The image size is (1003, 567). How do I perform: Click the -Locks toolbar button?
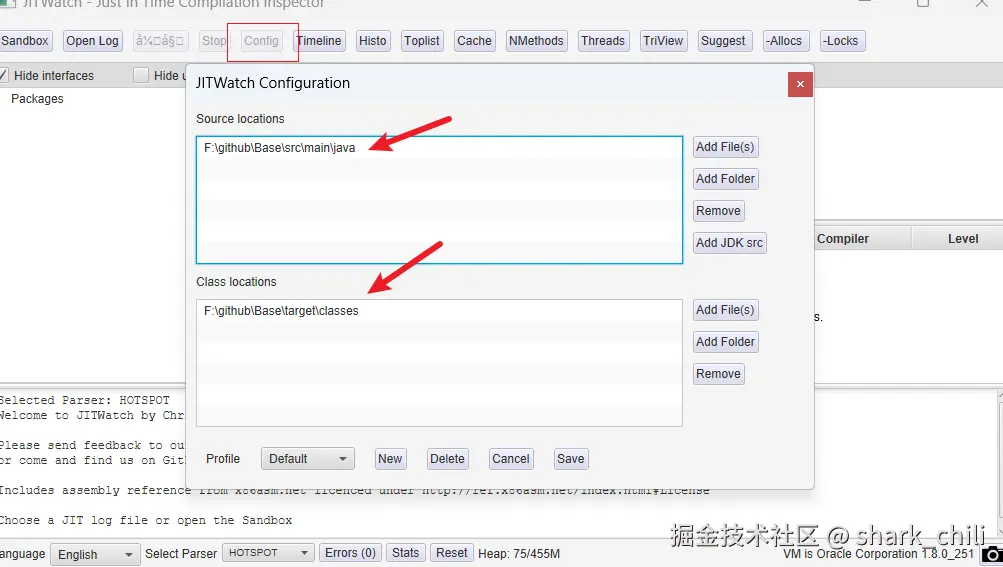842,41
